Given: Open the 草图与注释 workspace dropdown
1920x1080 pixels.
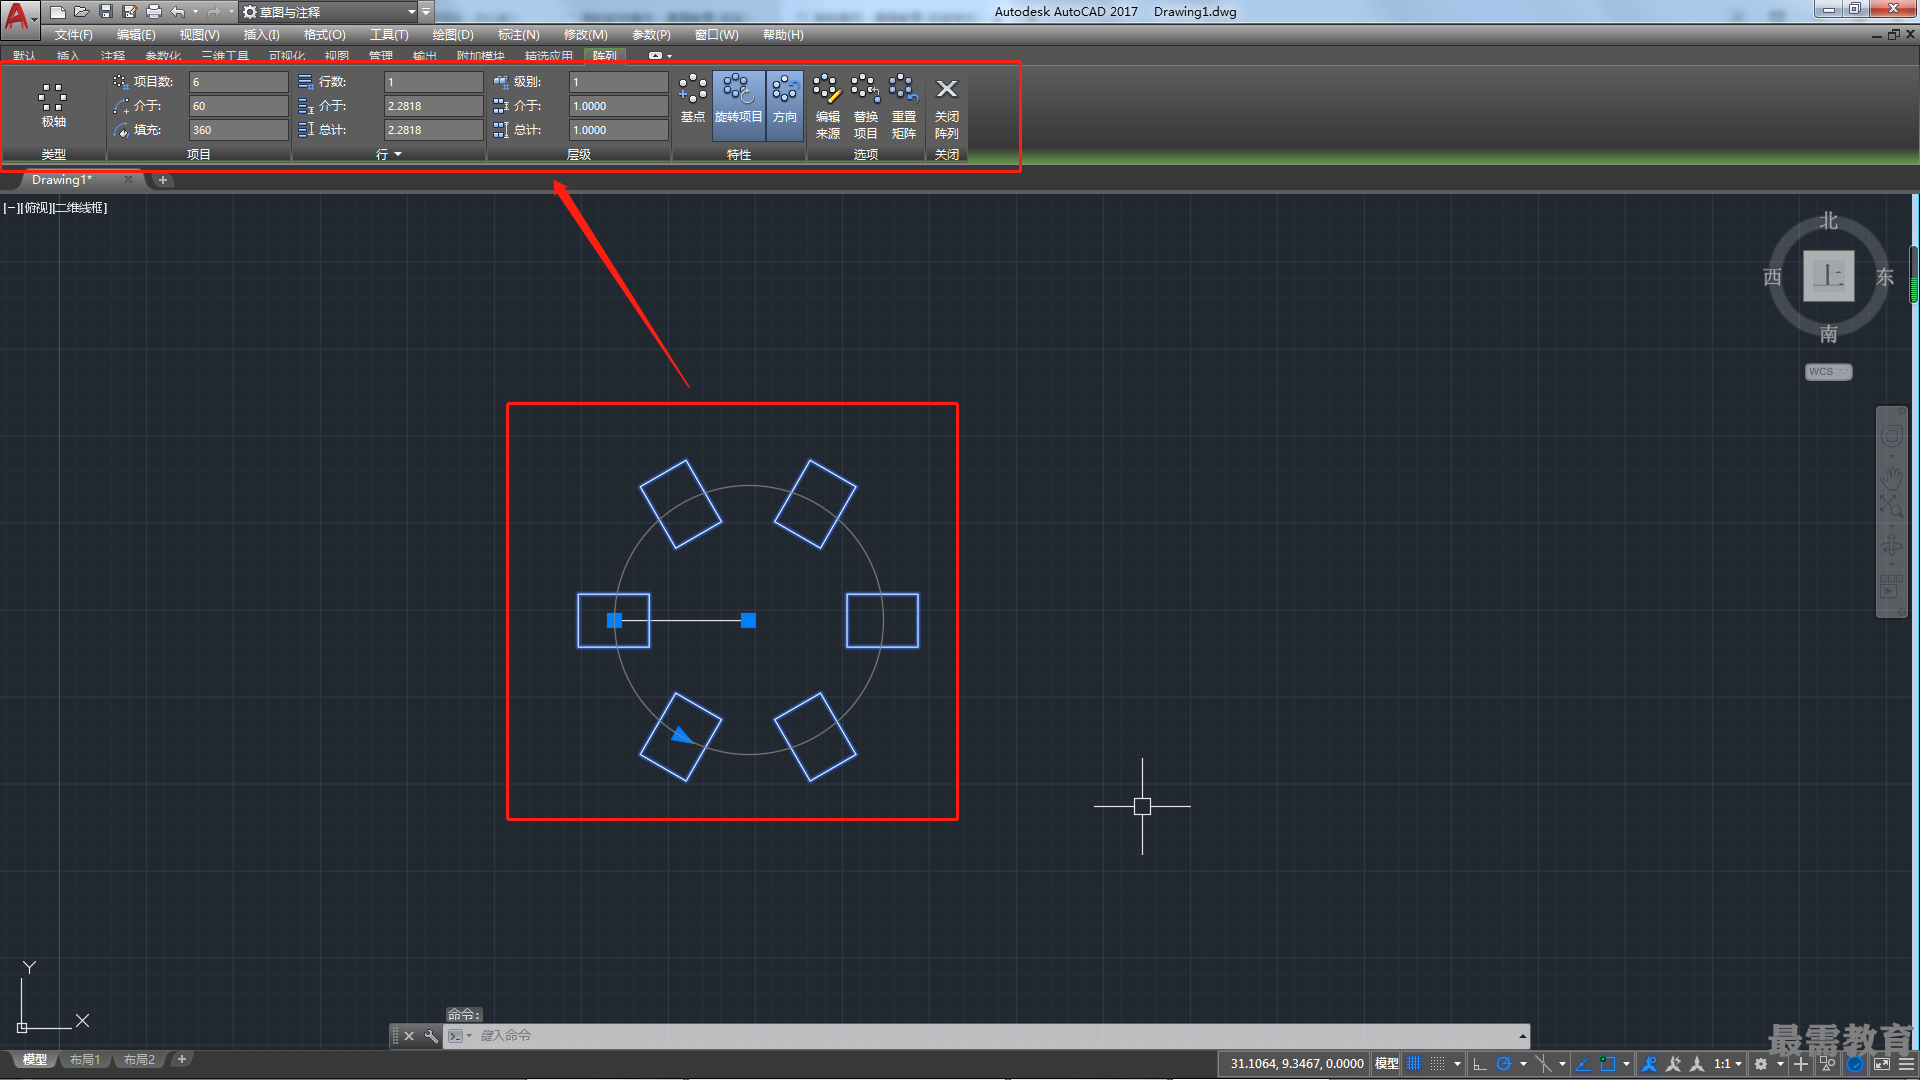Looking at the screenshot, I should click(330, 12).
